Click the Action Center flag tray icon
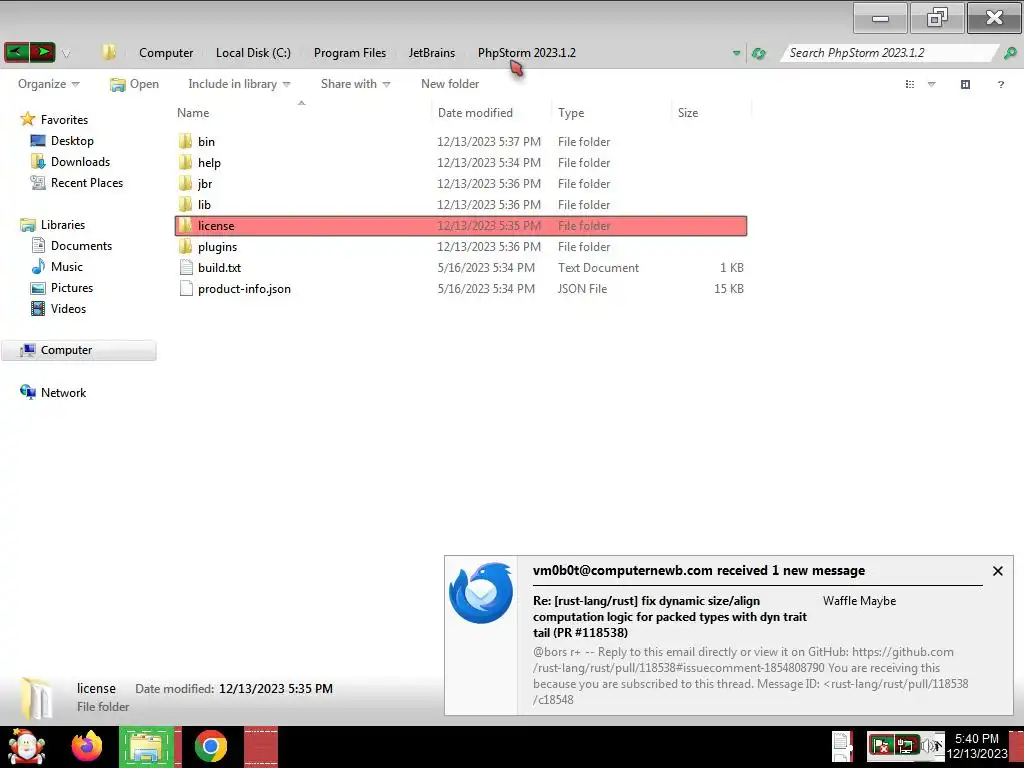The height and width of the screenshot is (768, 1024). pos(880,745)
